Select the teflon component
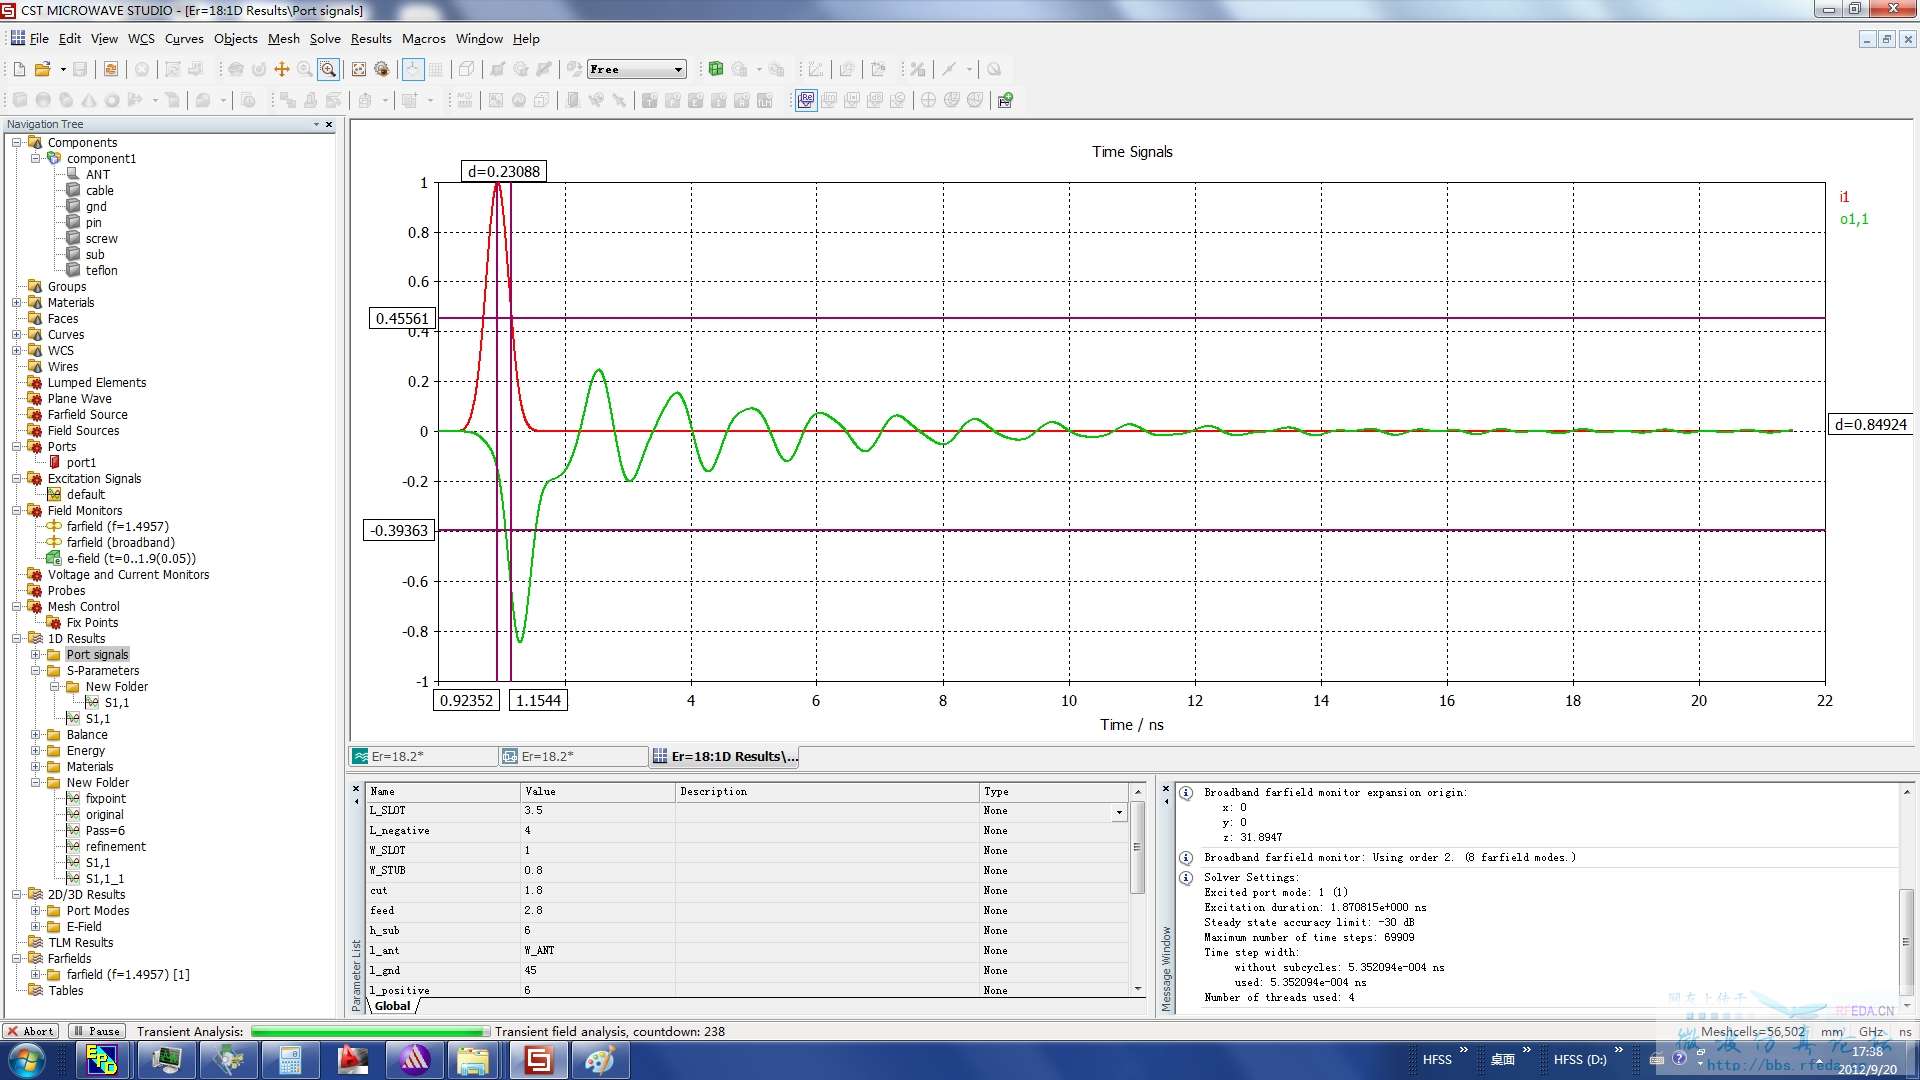Screen dimensions: 1920x1080 click(x=101, y=271)
